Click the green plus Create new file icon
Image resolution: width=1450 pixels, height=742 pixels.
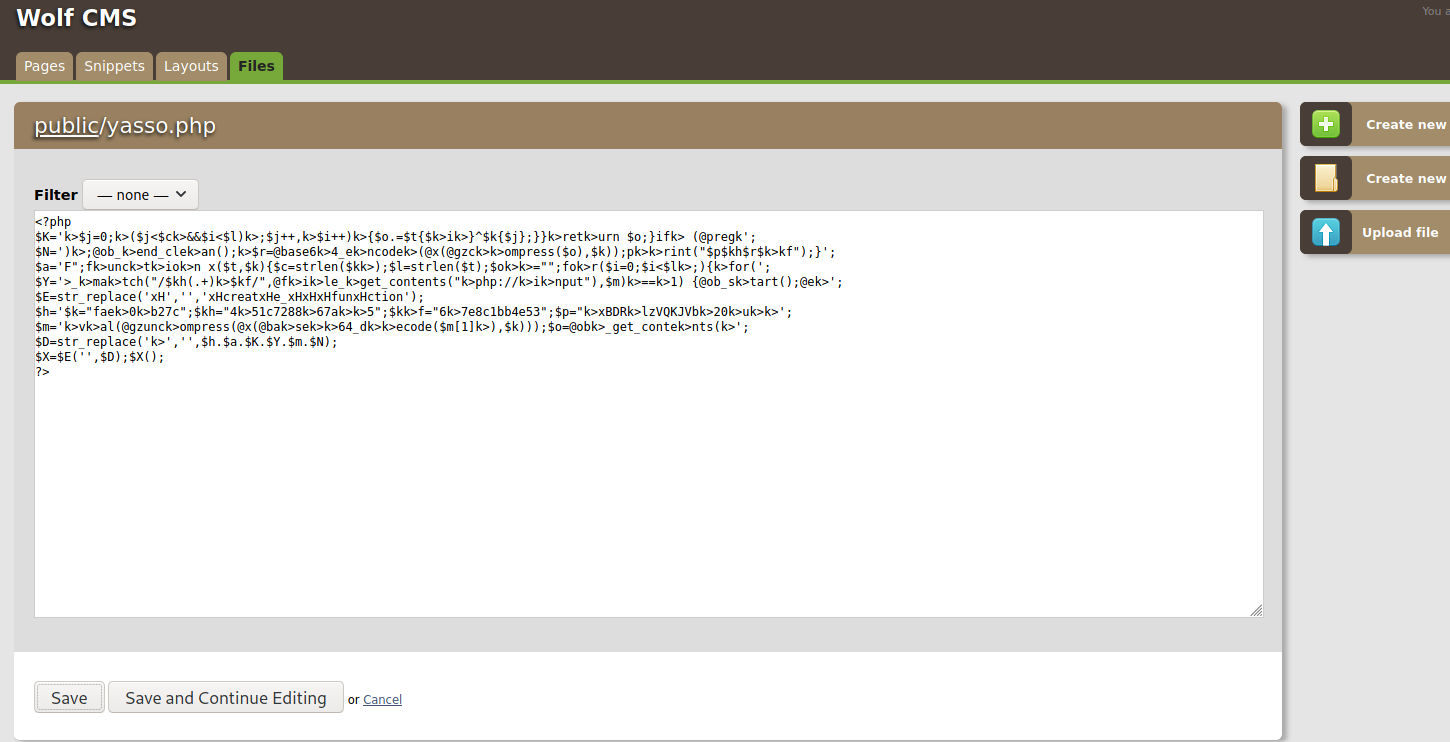coord(1325,125)
